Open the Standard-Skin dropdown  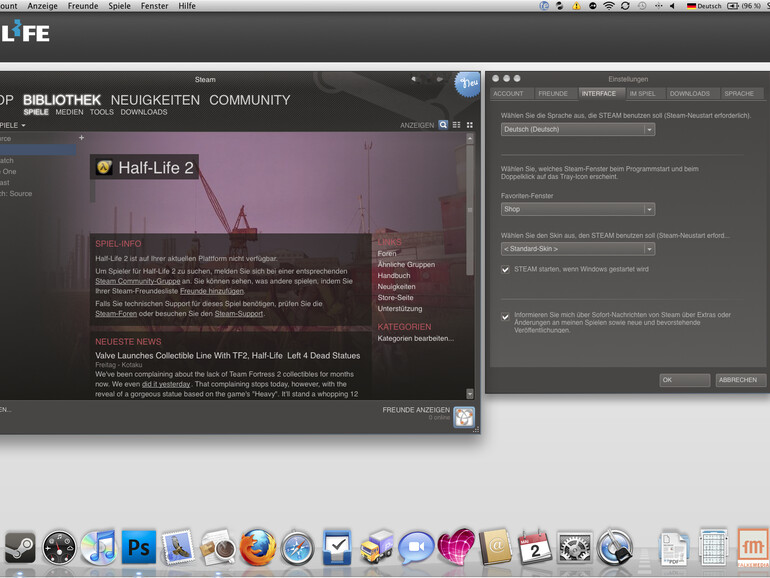578,249
